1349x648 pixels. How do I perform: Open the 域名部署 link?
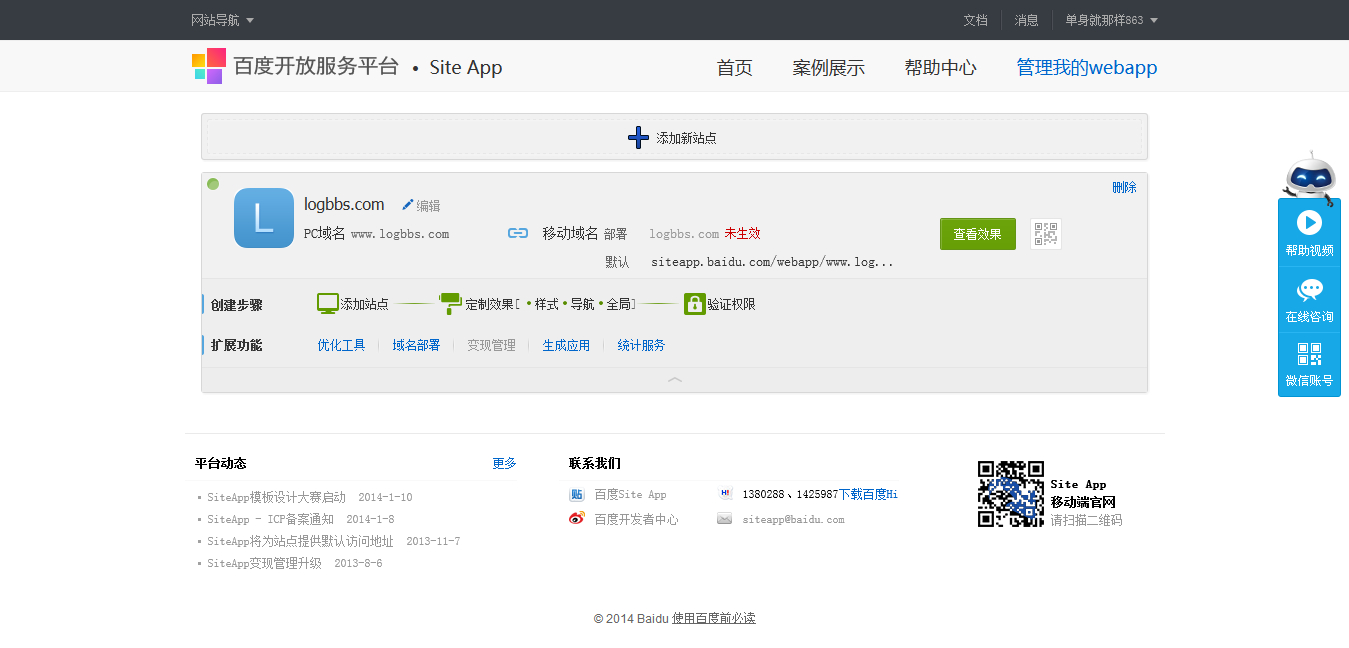[x=416, y=345]
